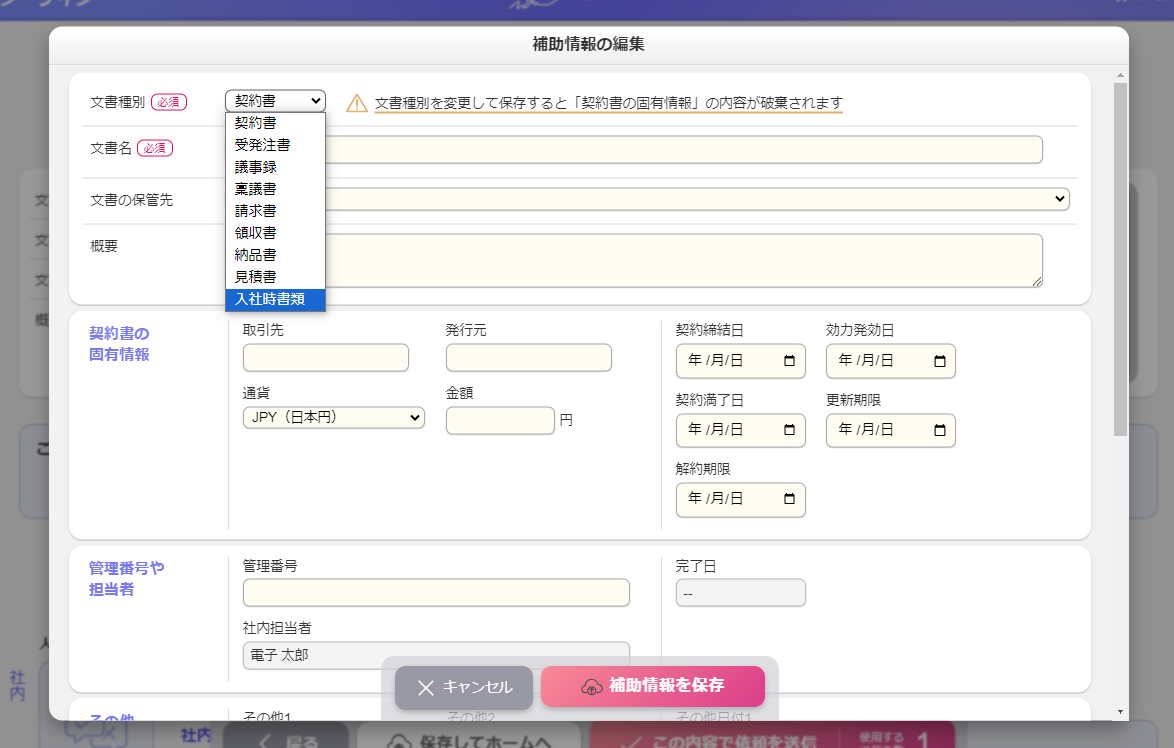Select 稟議書 option in the list
Image resolution: width=1174 pixels, height=748 pixels.
275,189
